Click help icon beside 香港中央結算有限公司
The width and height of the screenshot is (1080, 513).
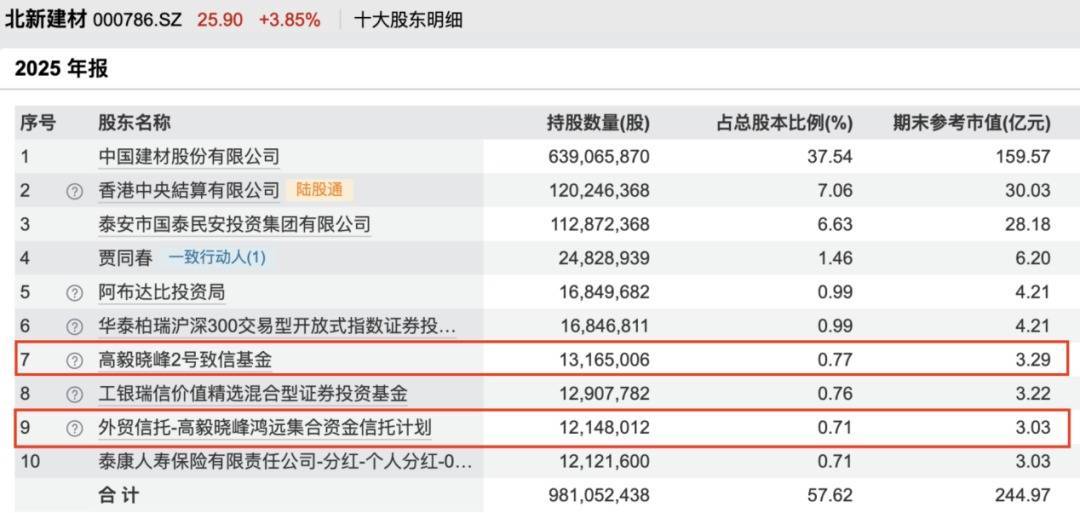coord(74,191)
